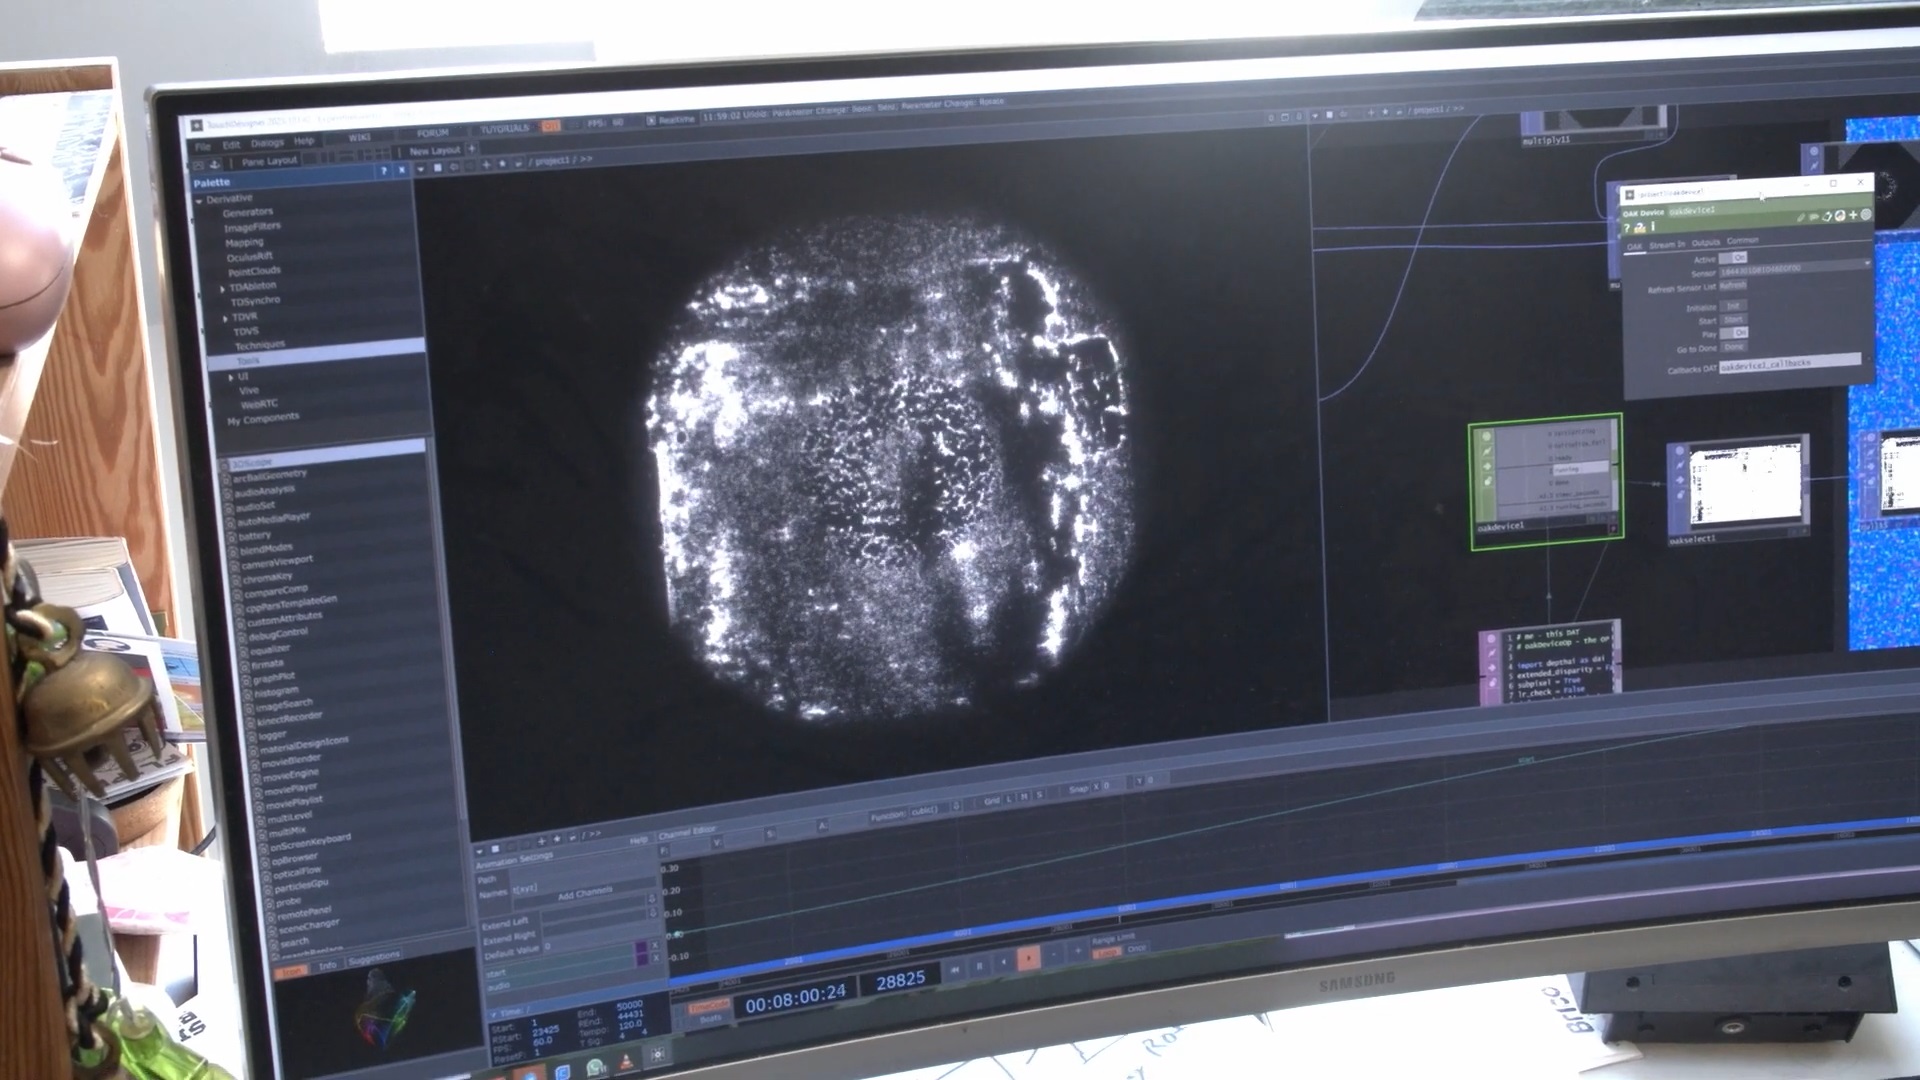Click the viewer pane plus icon
The height and width of the screenshot is (1080, 1920).
pyautogui.click(x=486, y=165)
